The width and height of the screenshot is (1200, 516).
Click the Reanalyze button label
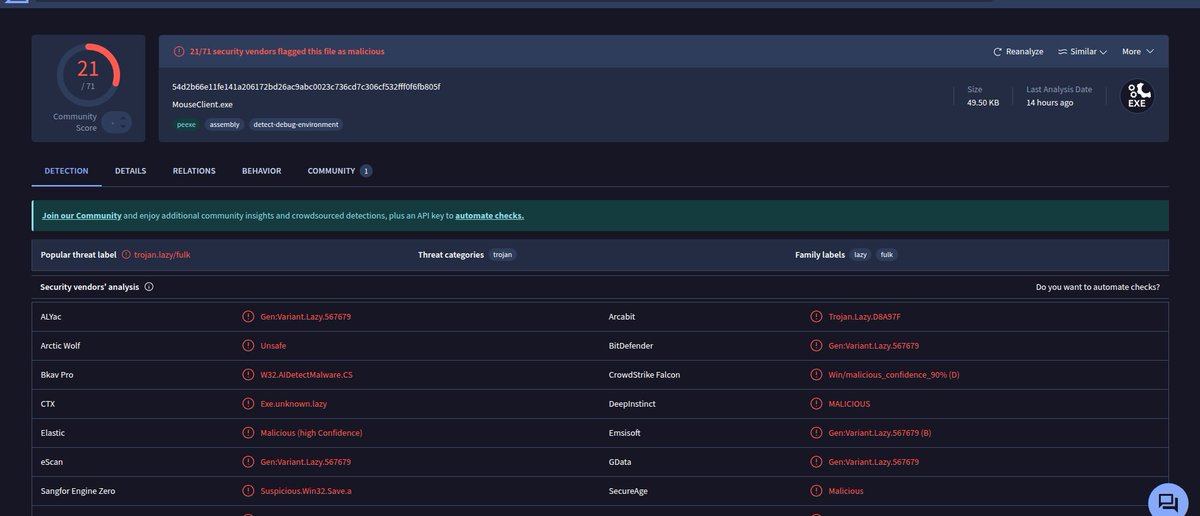pyautogui.click(x=1025, y=51)
